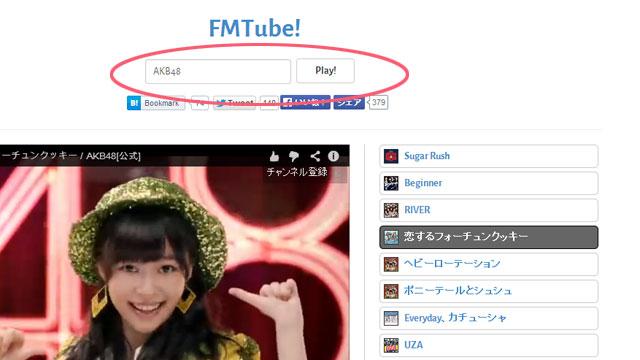Viewport: 640px width, 360px height.
Task: Click the Play! button
Action: (x=325, y=71)
